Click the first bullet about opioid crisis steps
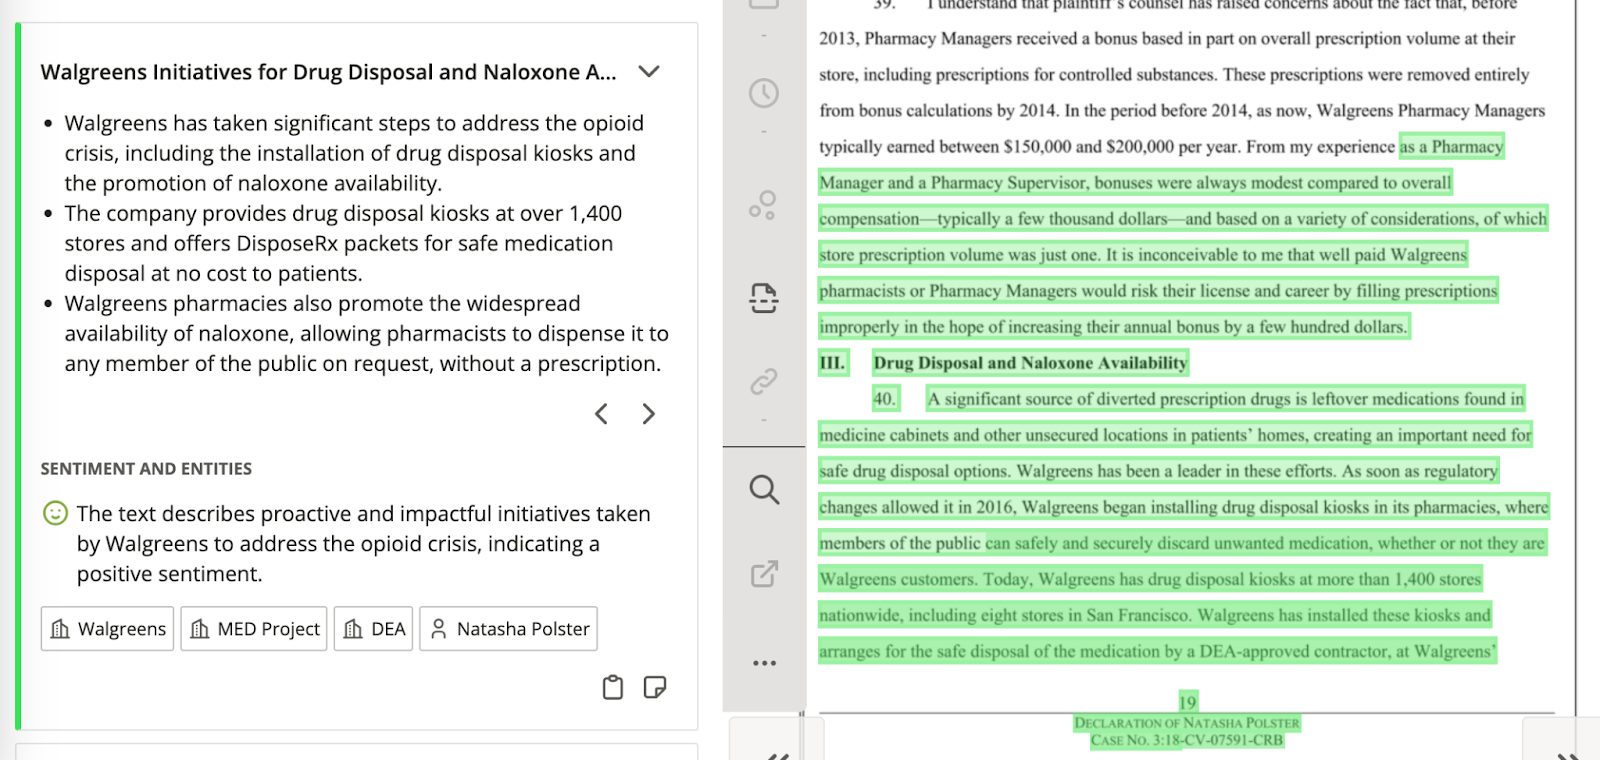The height and width of the screenshot is (760, 1600). click(354, 153)
